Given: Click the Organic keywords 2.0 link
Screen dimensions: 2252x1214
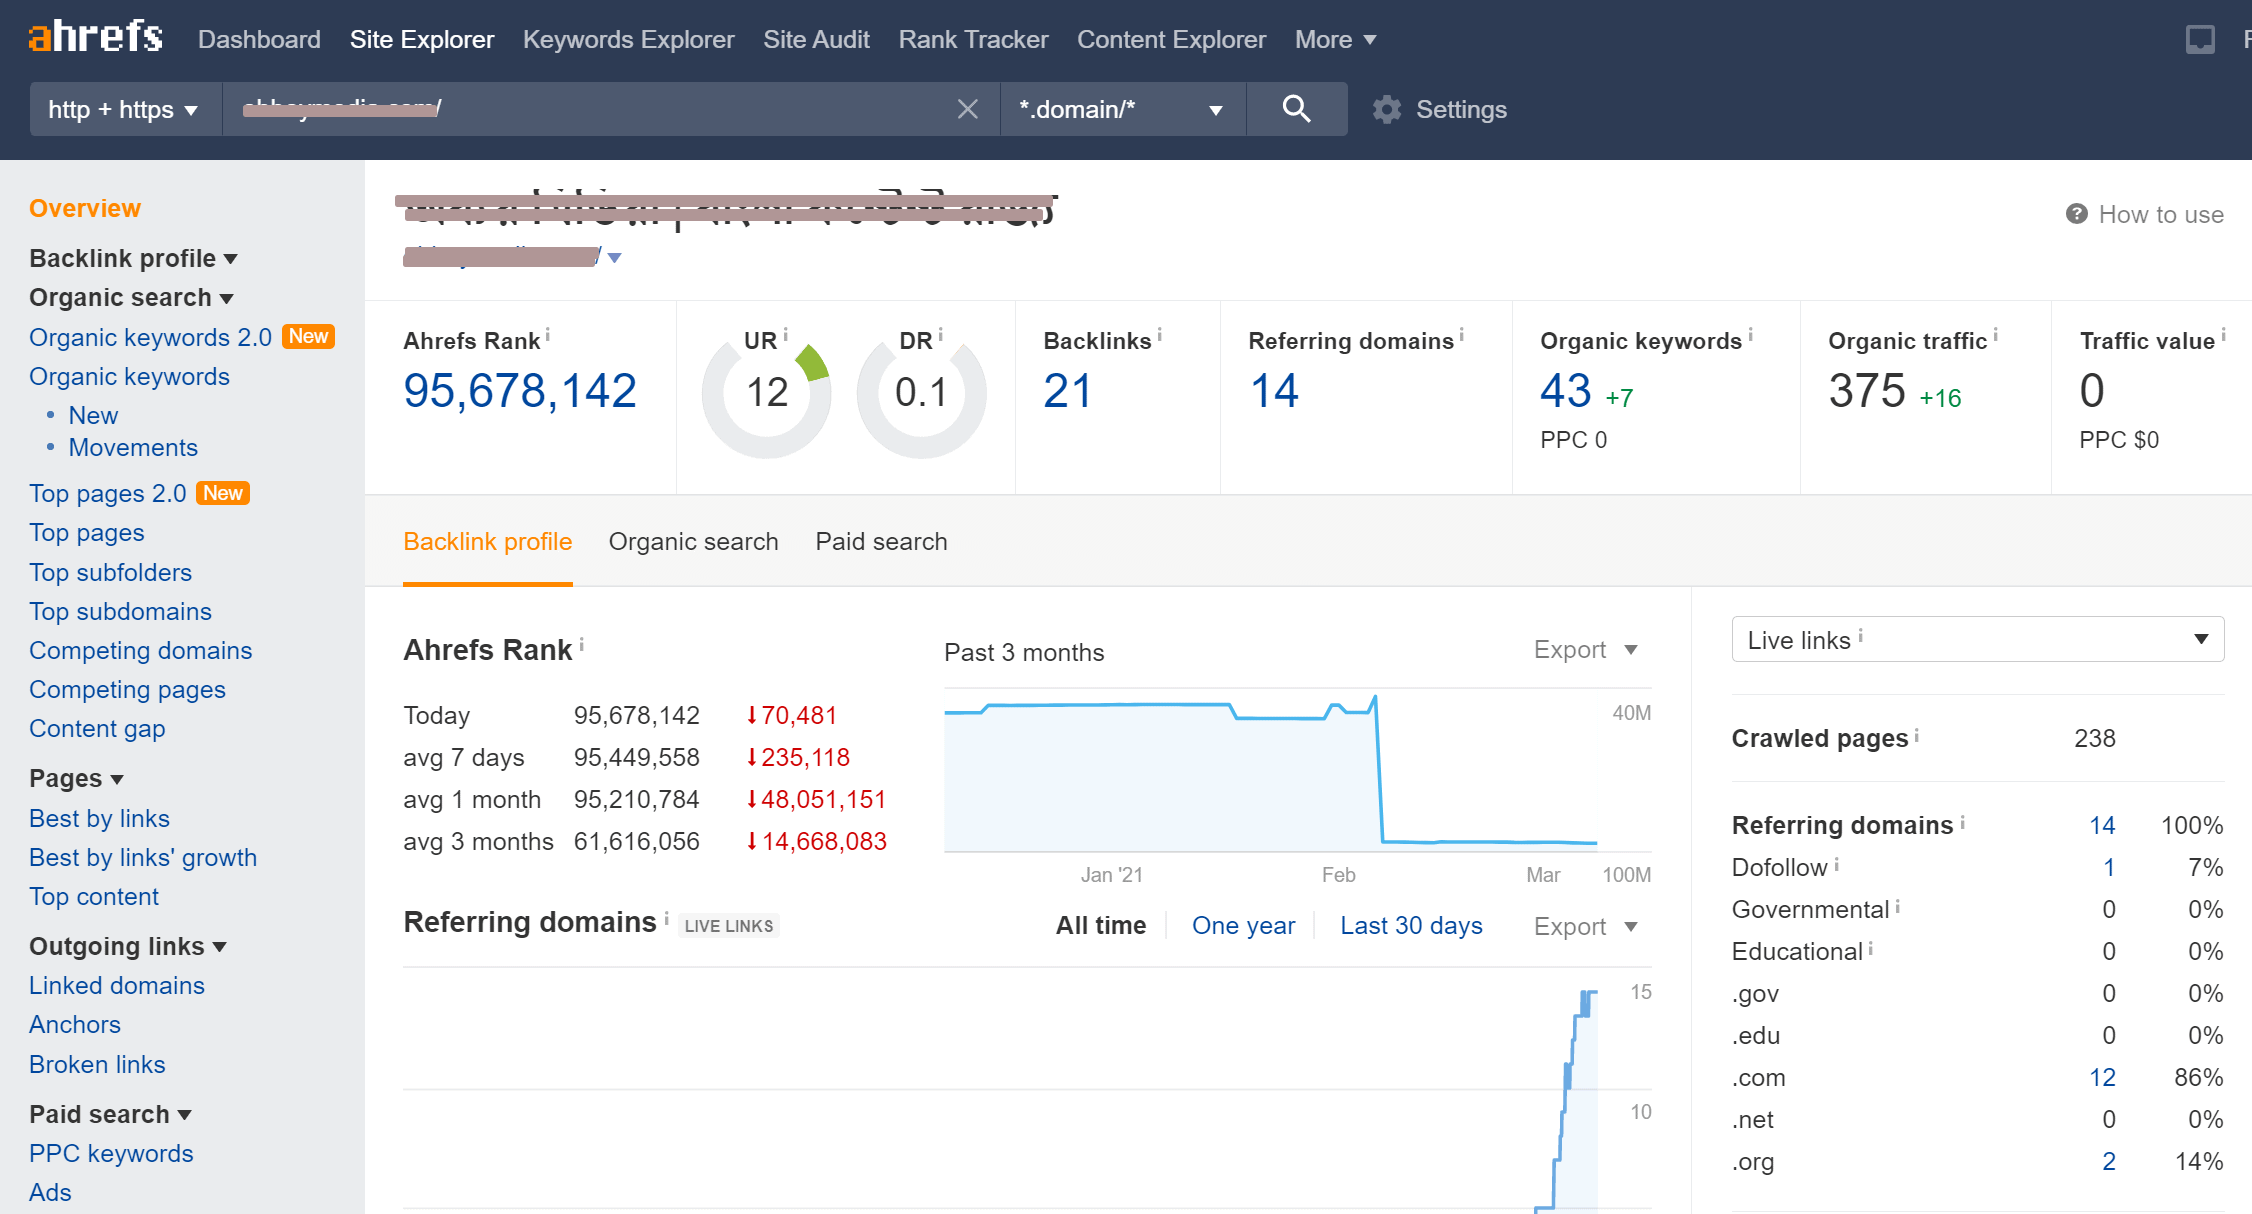Looking at the screenshot, I should [x=149, y=336].
